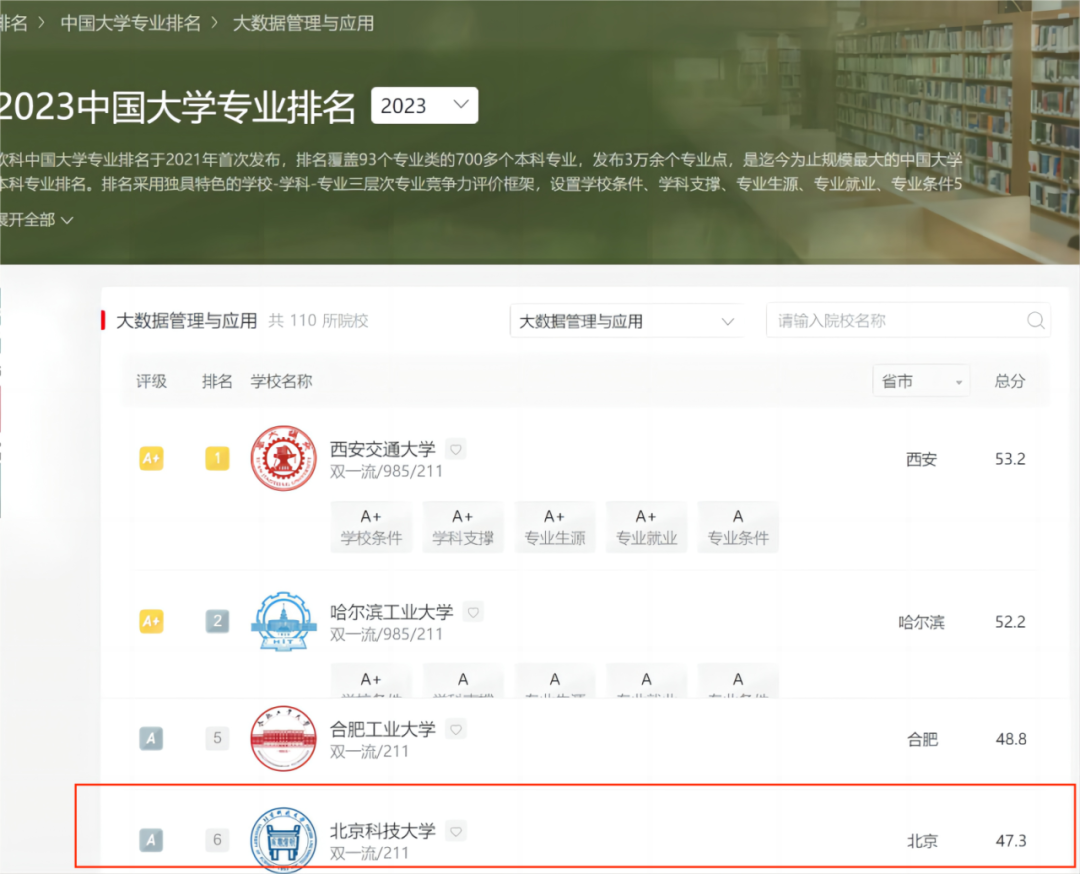Click the search magnifier icon
This screenshot has width=1080, height=874.
click(1035, 320)
